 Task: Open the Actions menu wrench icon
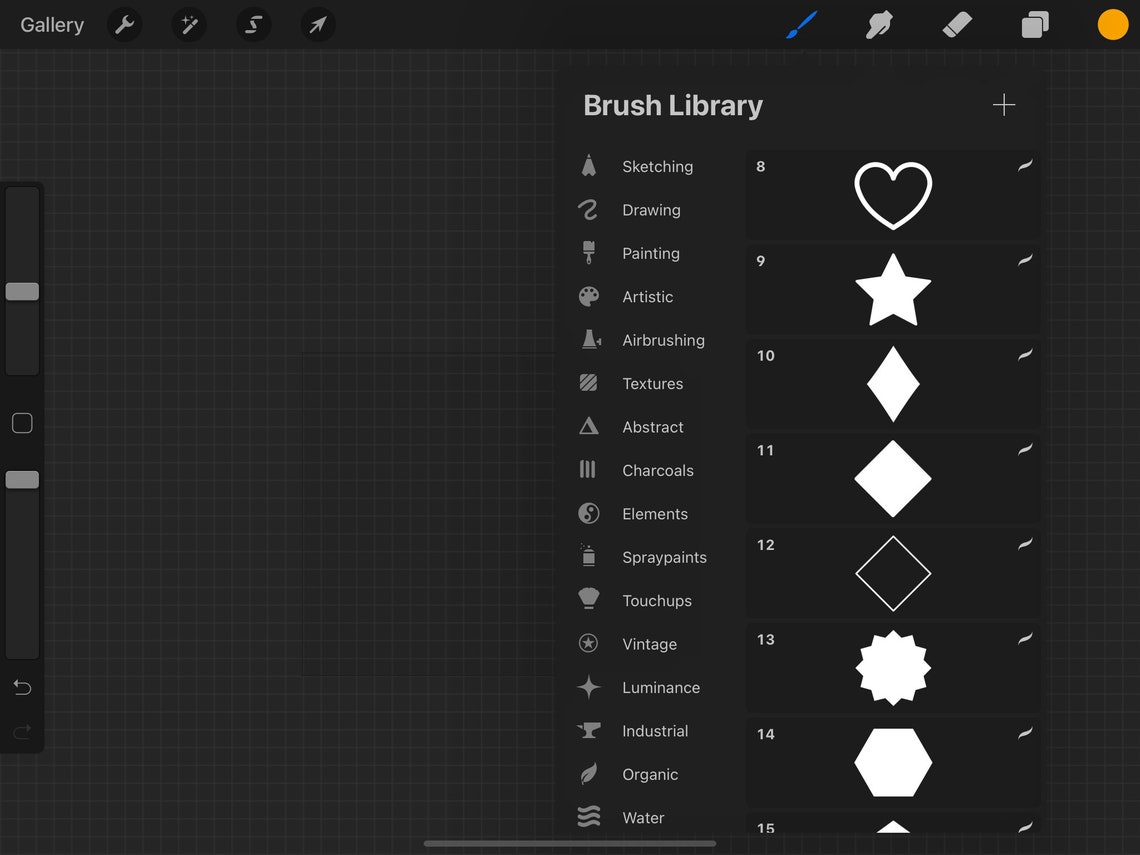pyautogui.click(x=124, y=24)
